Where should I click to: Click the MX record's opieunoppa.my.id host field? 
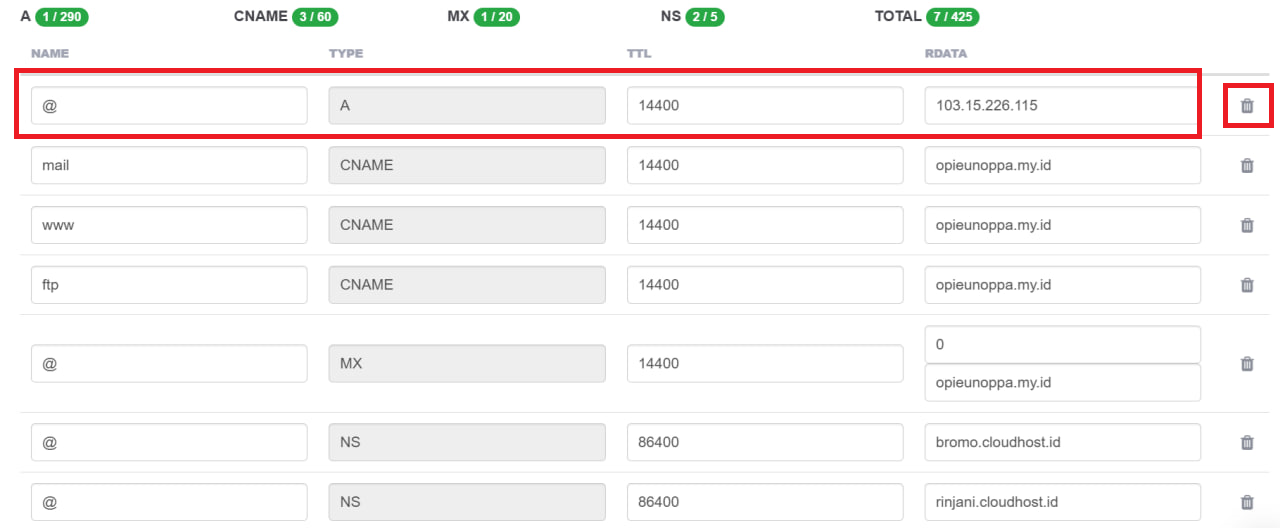tap(1063, 382)
